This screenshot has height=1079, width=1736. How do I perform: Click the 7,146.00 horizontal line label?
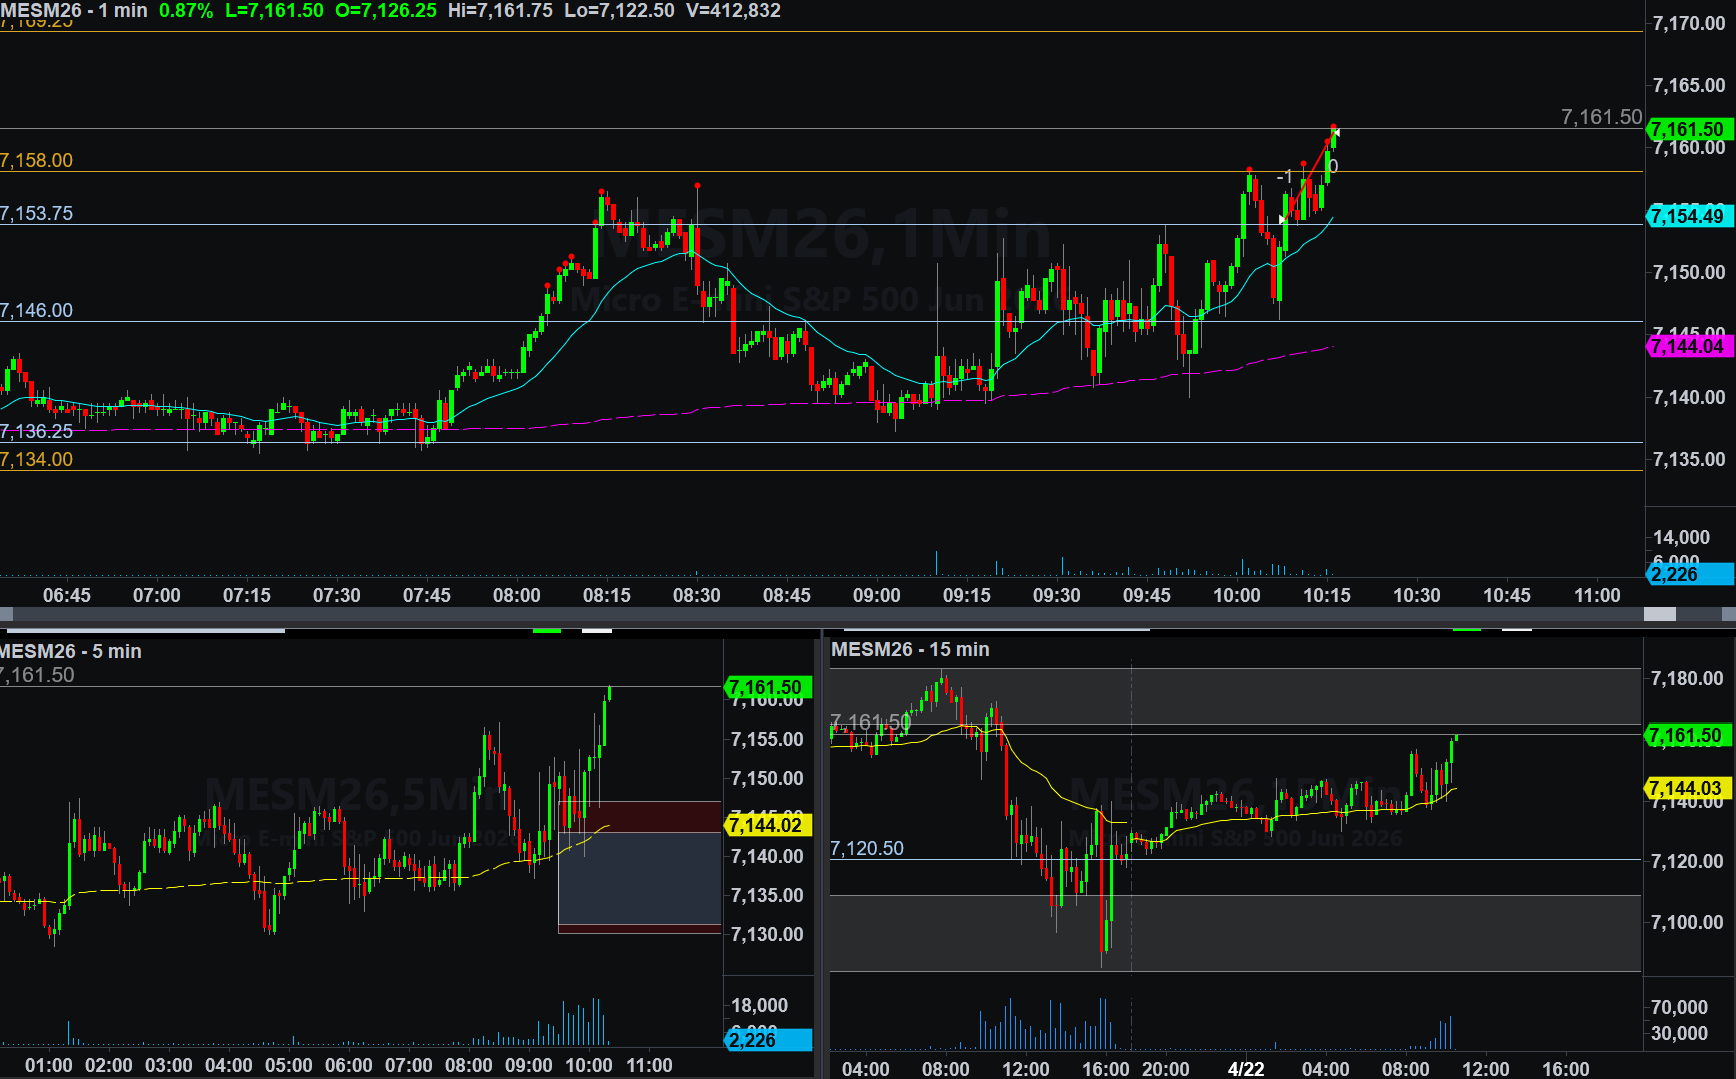click(x=37, y=310)
